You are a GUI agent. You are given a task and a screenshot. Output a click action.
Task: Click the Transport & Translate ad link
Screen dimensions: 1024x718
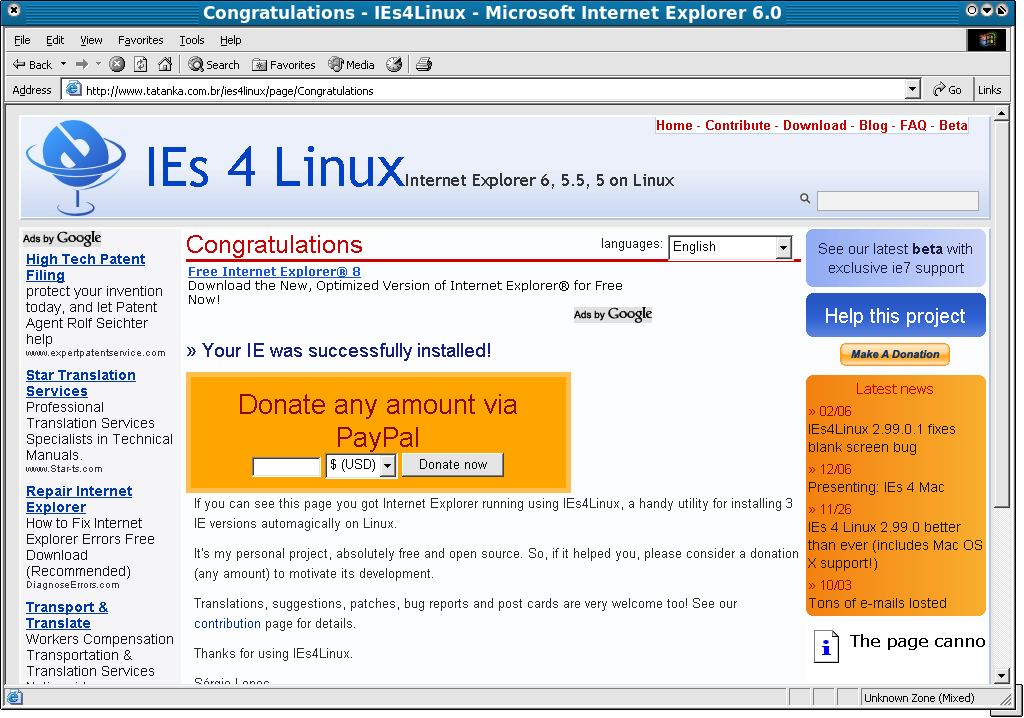[67, 615]
